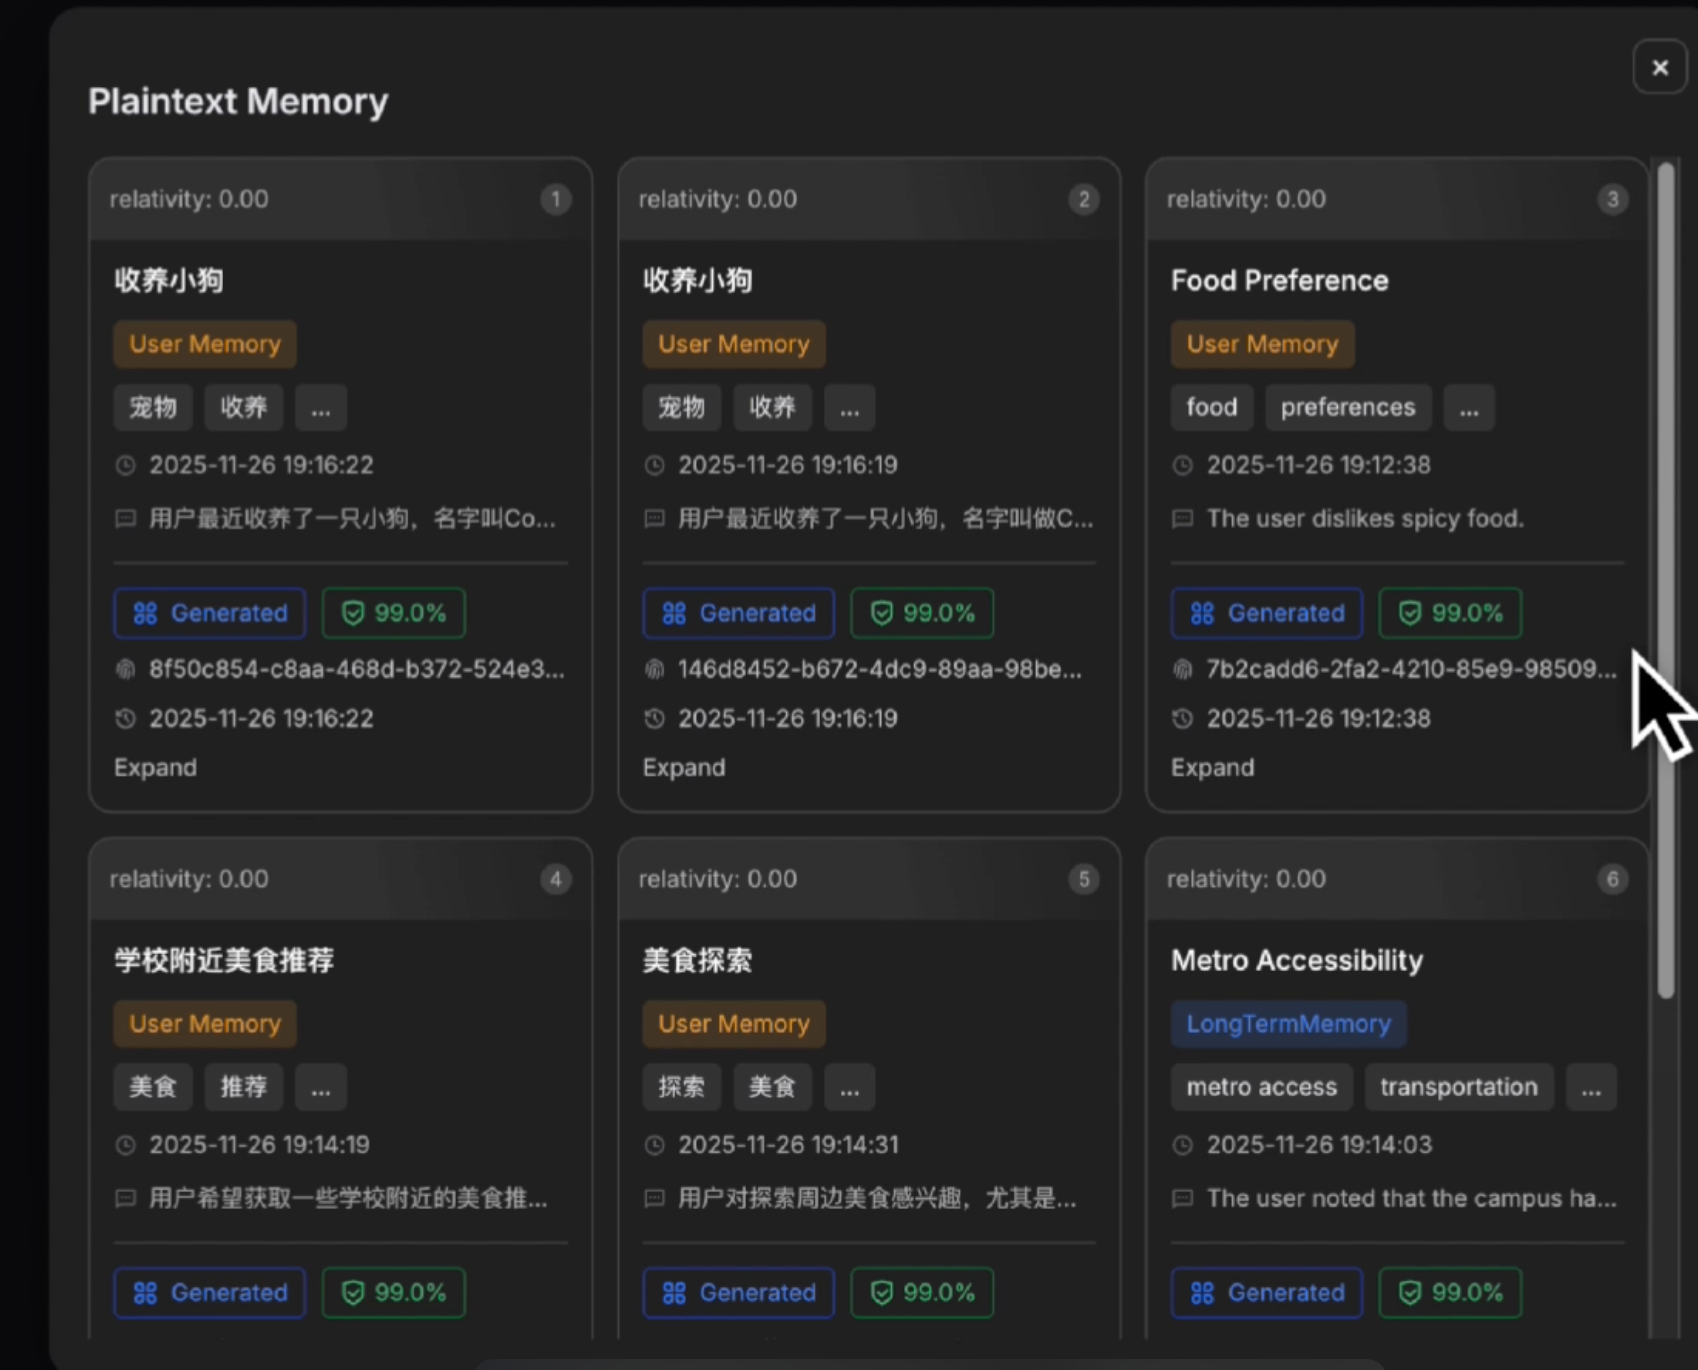Select the 'transportation' tag chip
The height and width of the screenshot is (1370, 1698).
tap(1458, 1088)
